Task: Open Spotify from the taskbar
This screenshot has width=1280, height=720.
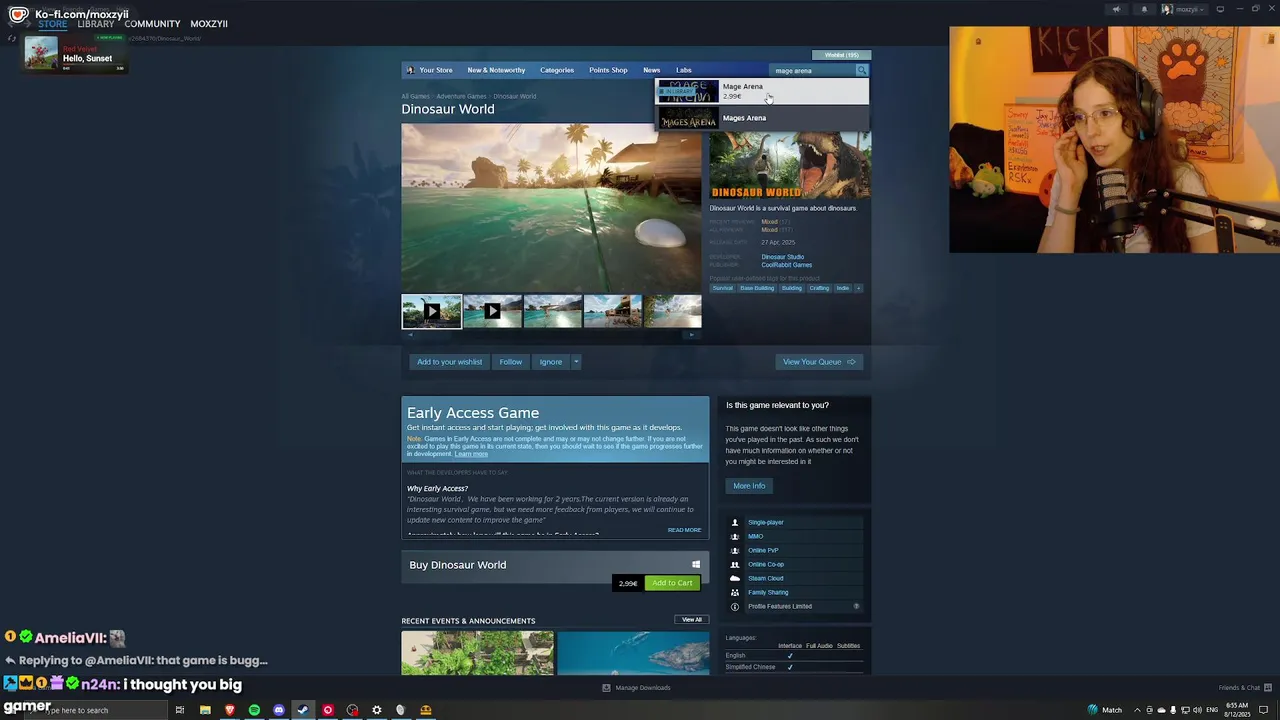Action: pos(254,710)
